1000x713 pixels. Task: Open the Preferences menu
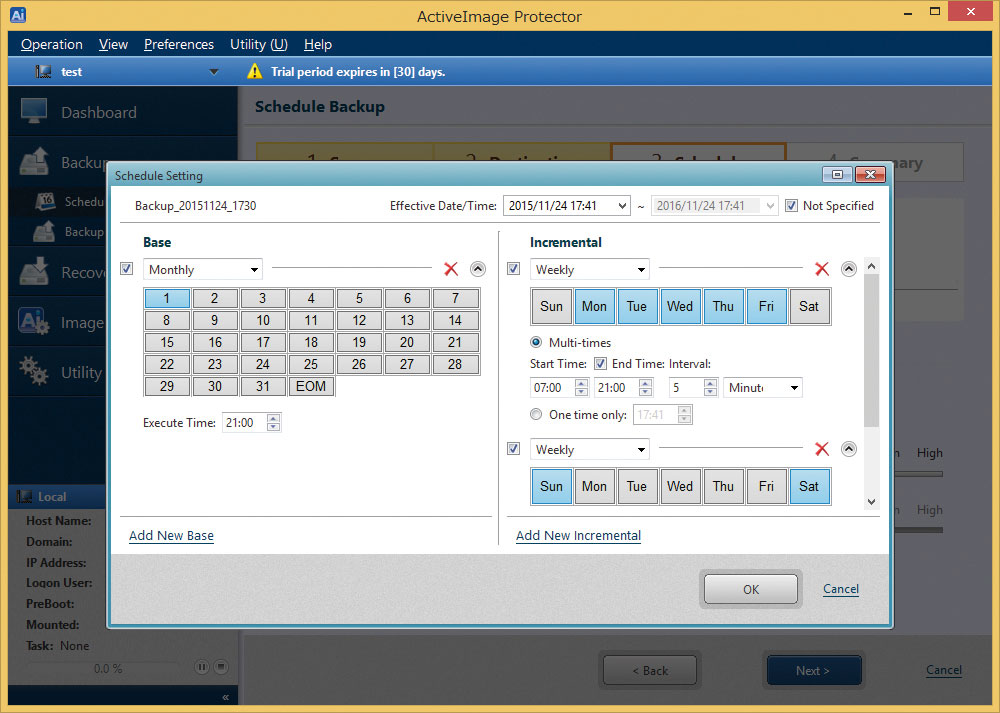(x=179, y=44)
